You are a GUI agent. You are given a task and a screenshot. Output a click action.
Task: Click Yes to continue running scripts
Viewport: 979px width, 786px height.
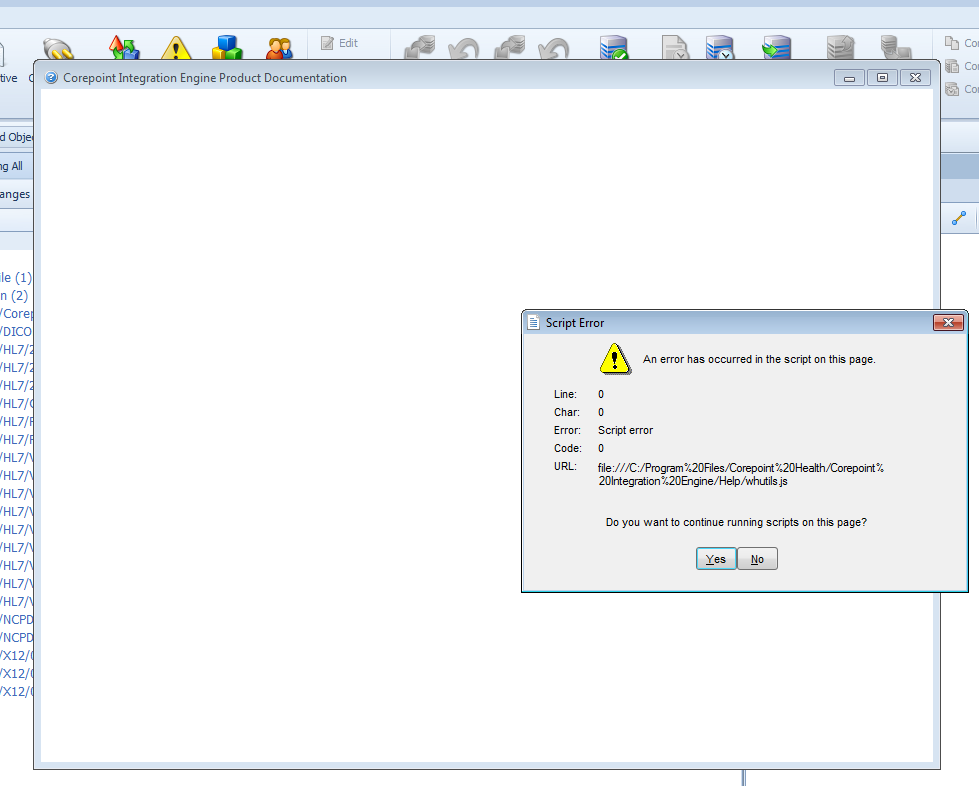click(716, 559)
